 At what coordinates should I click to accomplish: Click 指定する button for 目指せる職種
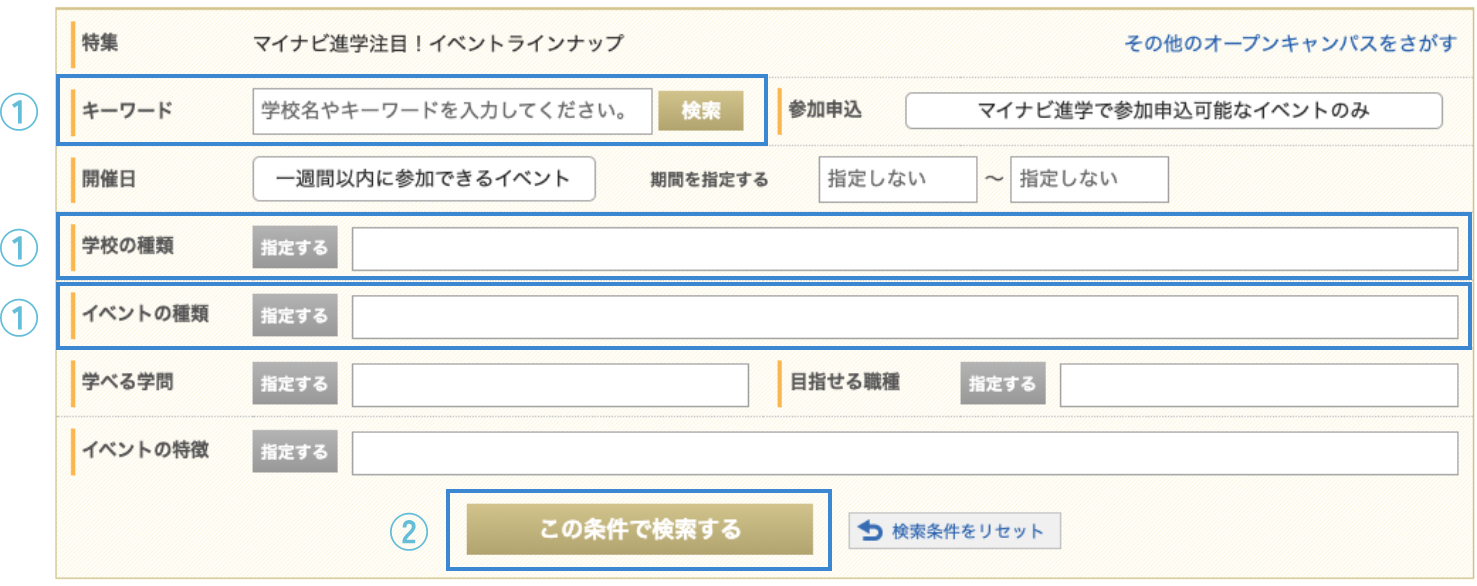pyautogui.click(x=1002, y=384)
